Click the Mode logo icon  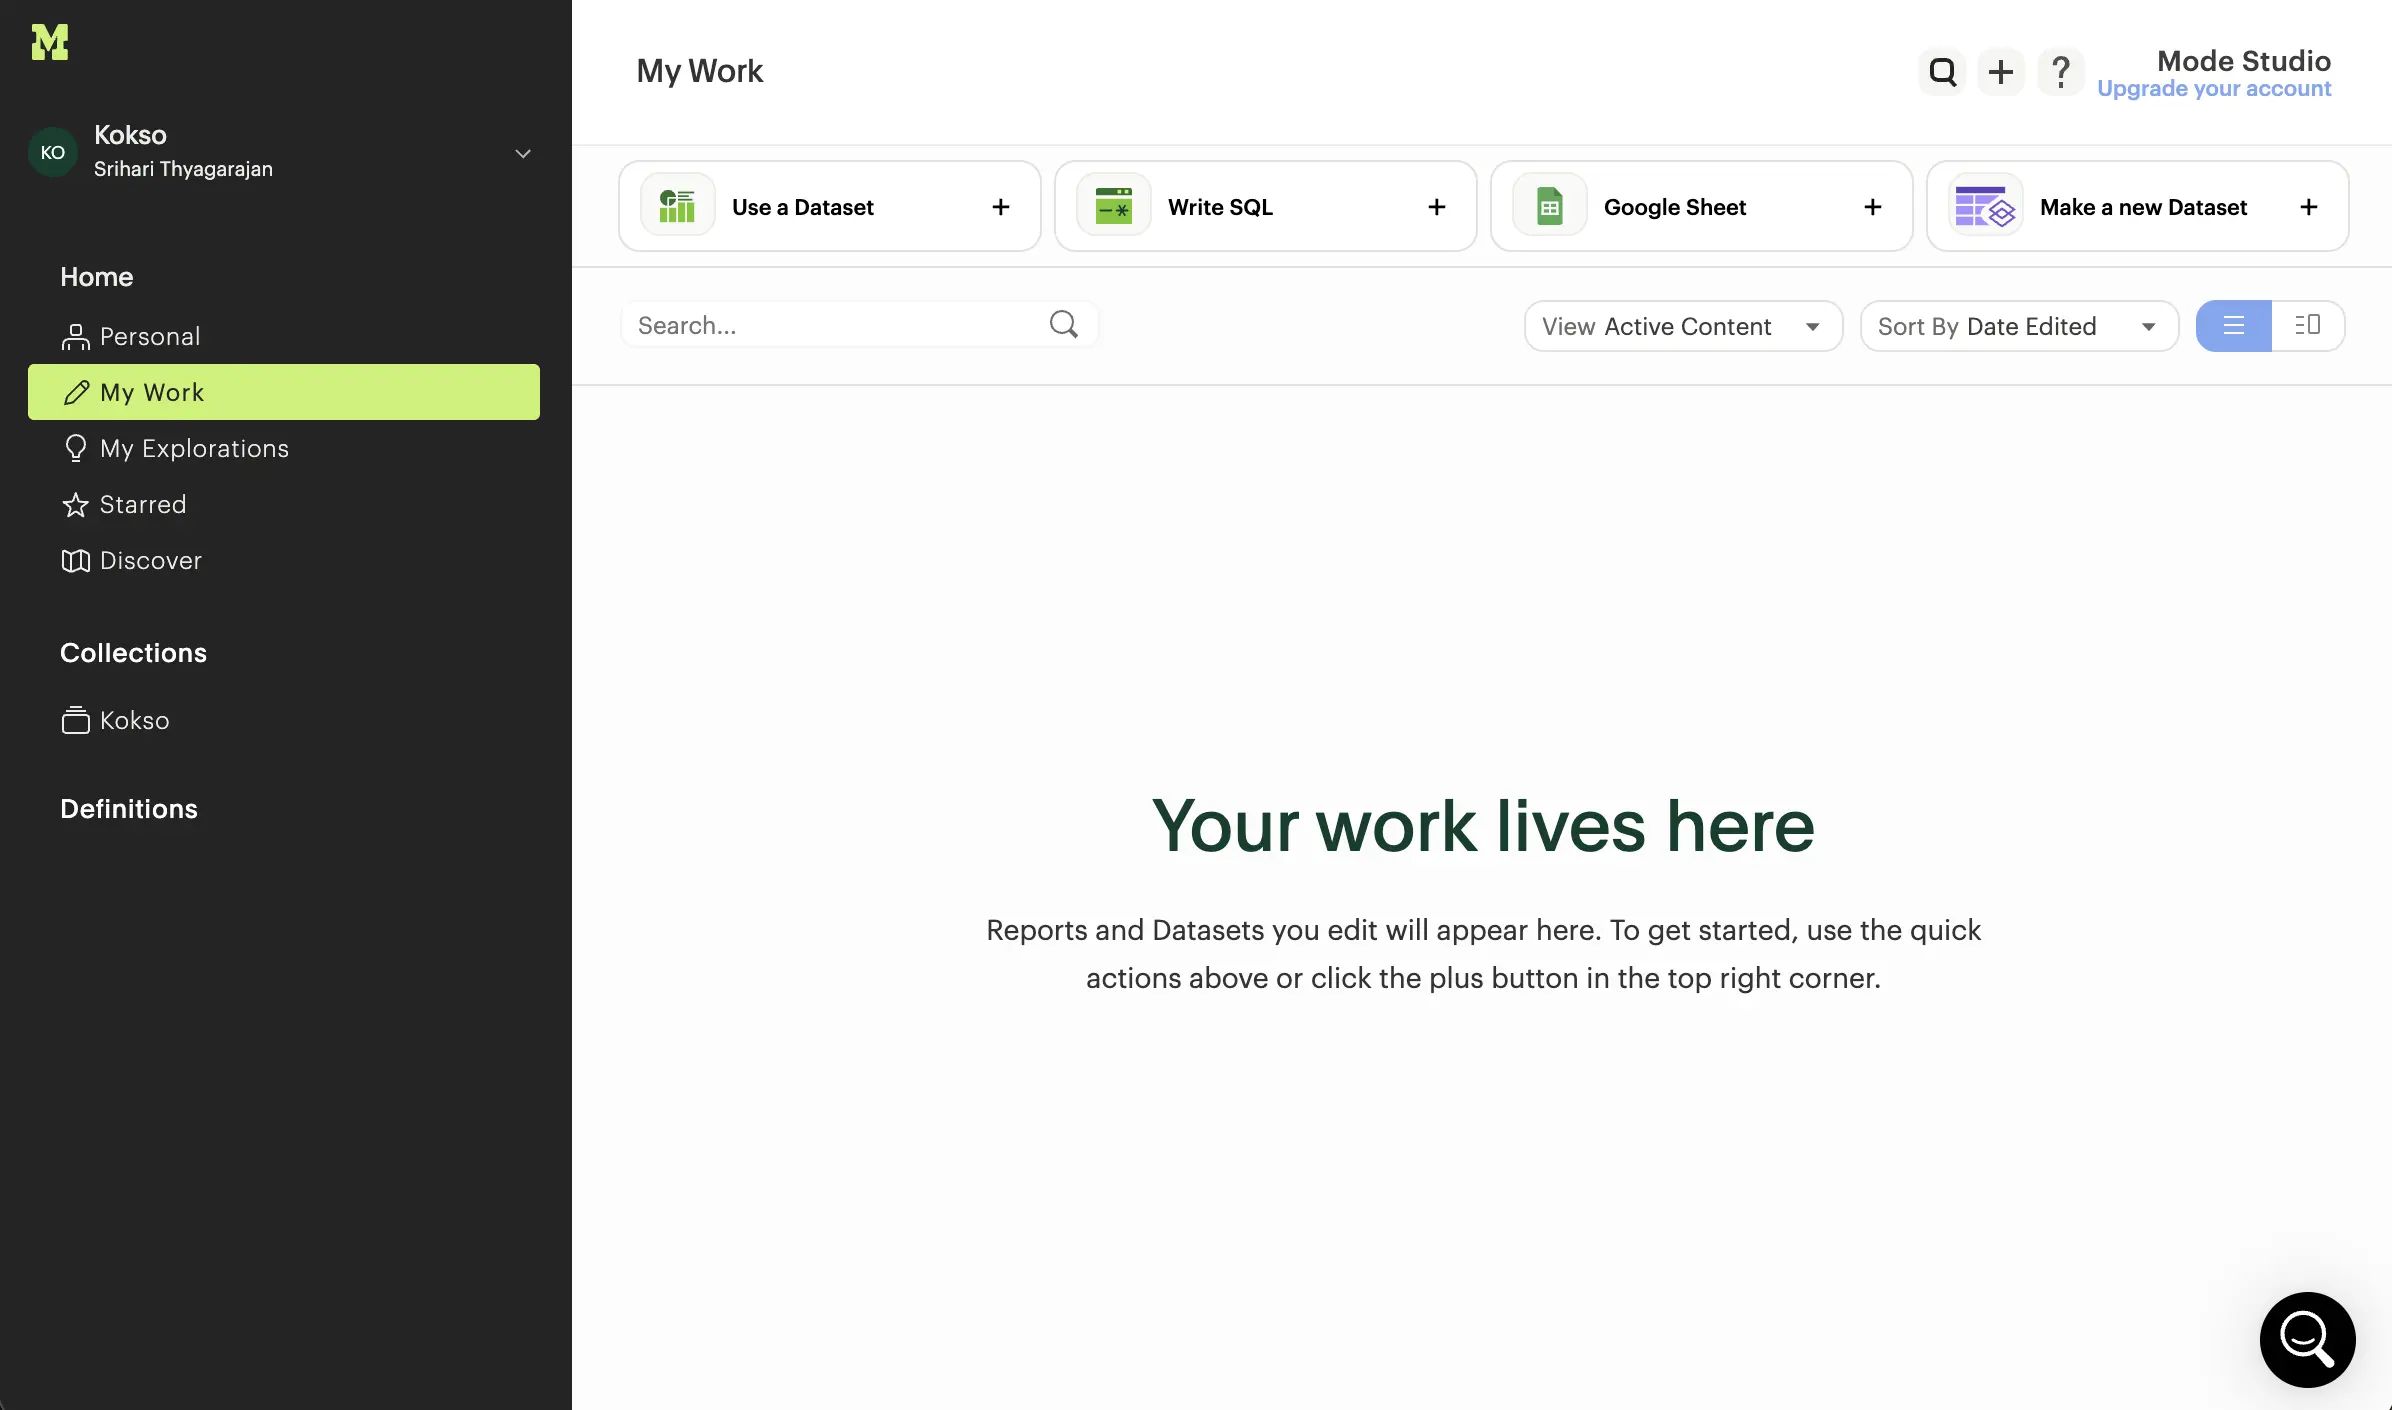click(50, 42)
